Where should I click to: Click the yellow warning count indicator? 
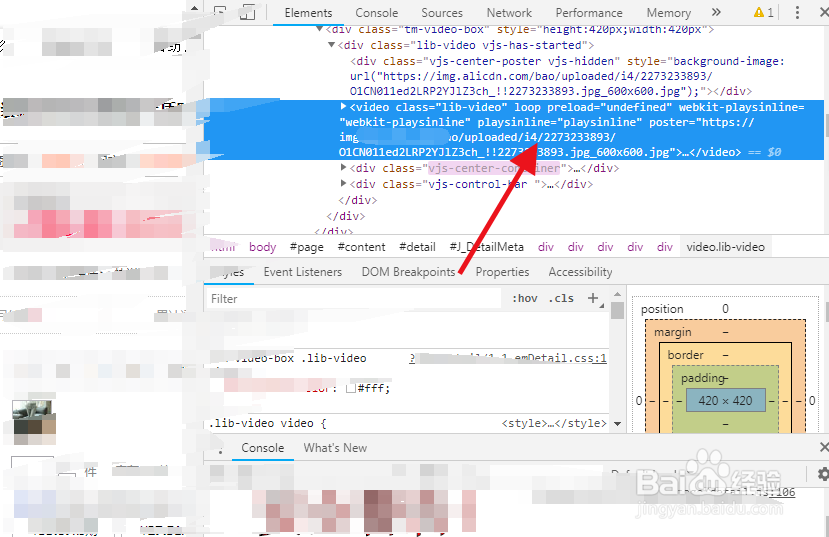point(763,12)
